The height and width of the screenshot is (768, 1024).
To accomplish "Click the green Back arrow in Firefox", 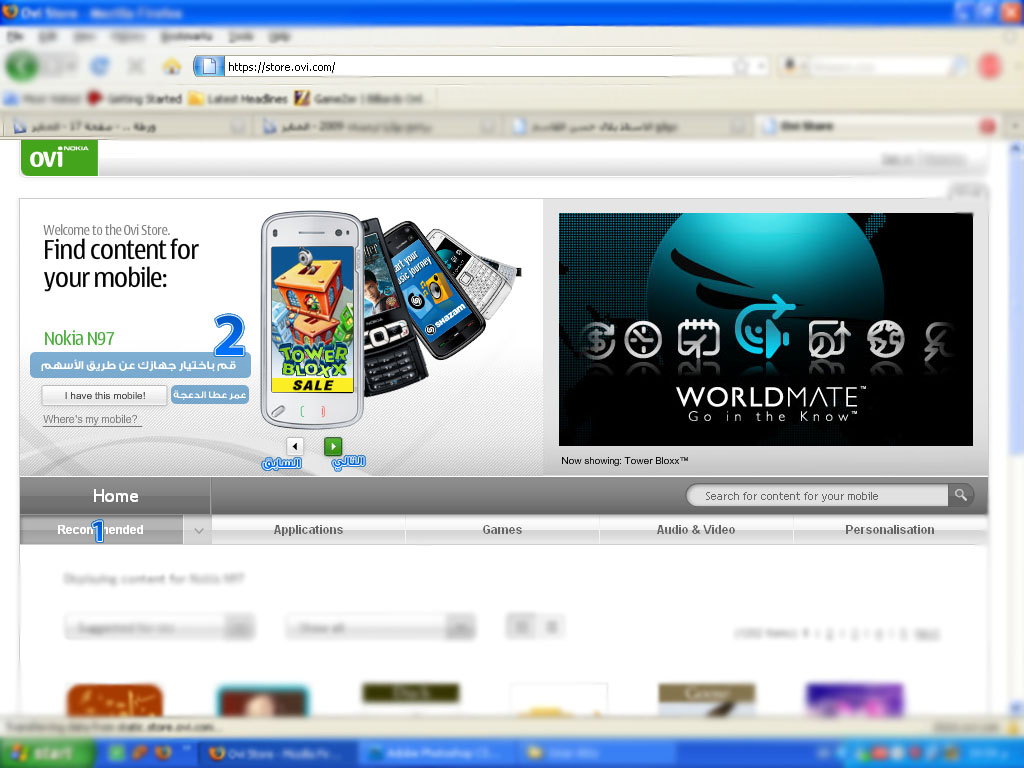I will point(22,66).
